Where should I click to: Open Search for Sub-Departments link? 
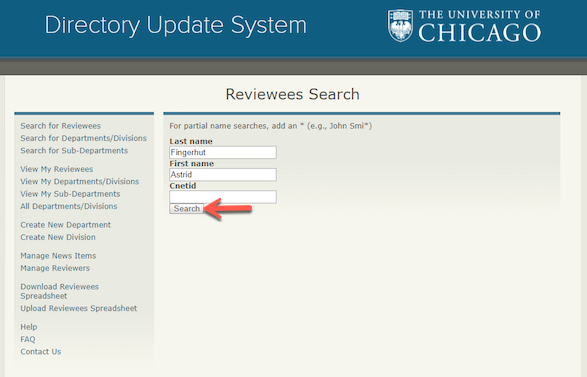74,151
